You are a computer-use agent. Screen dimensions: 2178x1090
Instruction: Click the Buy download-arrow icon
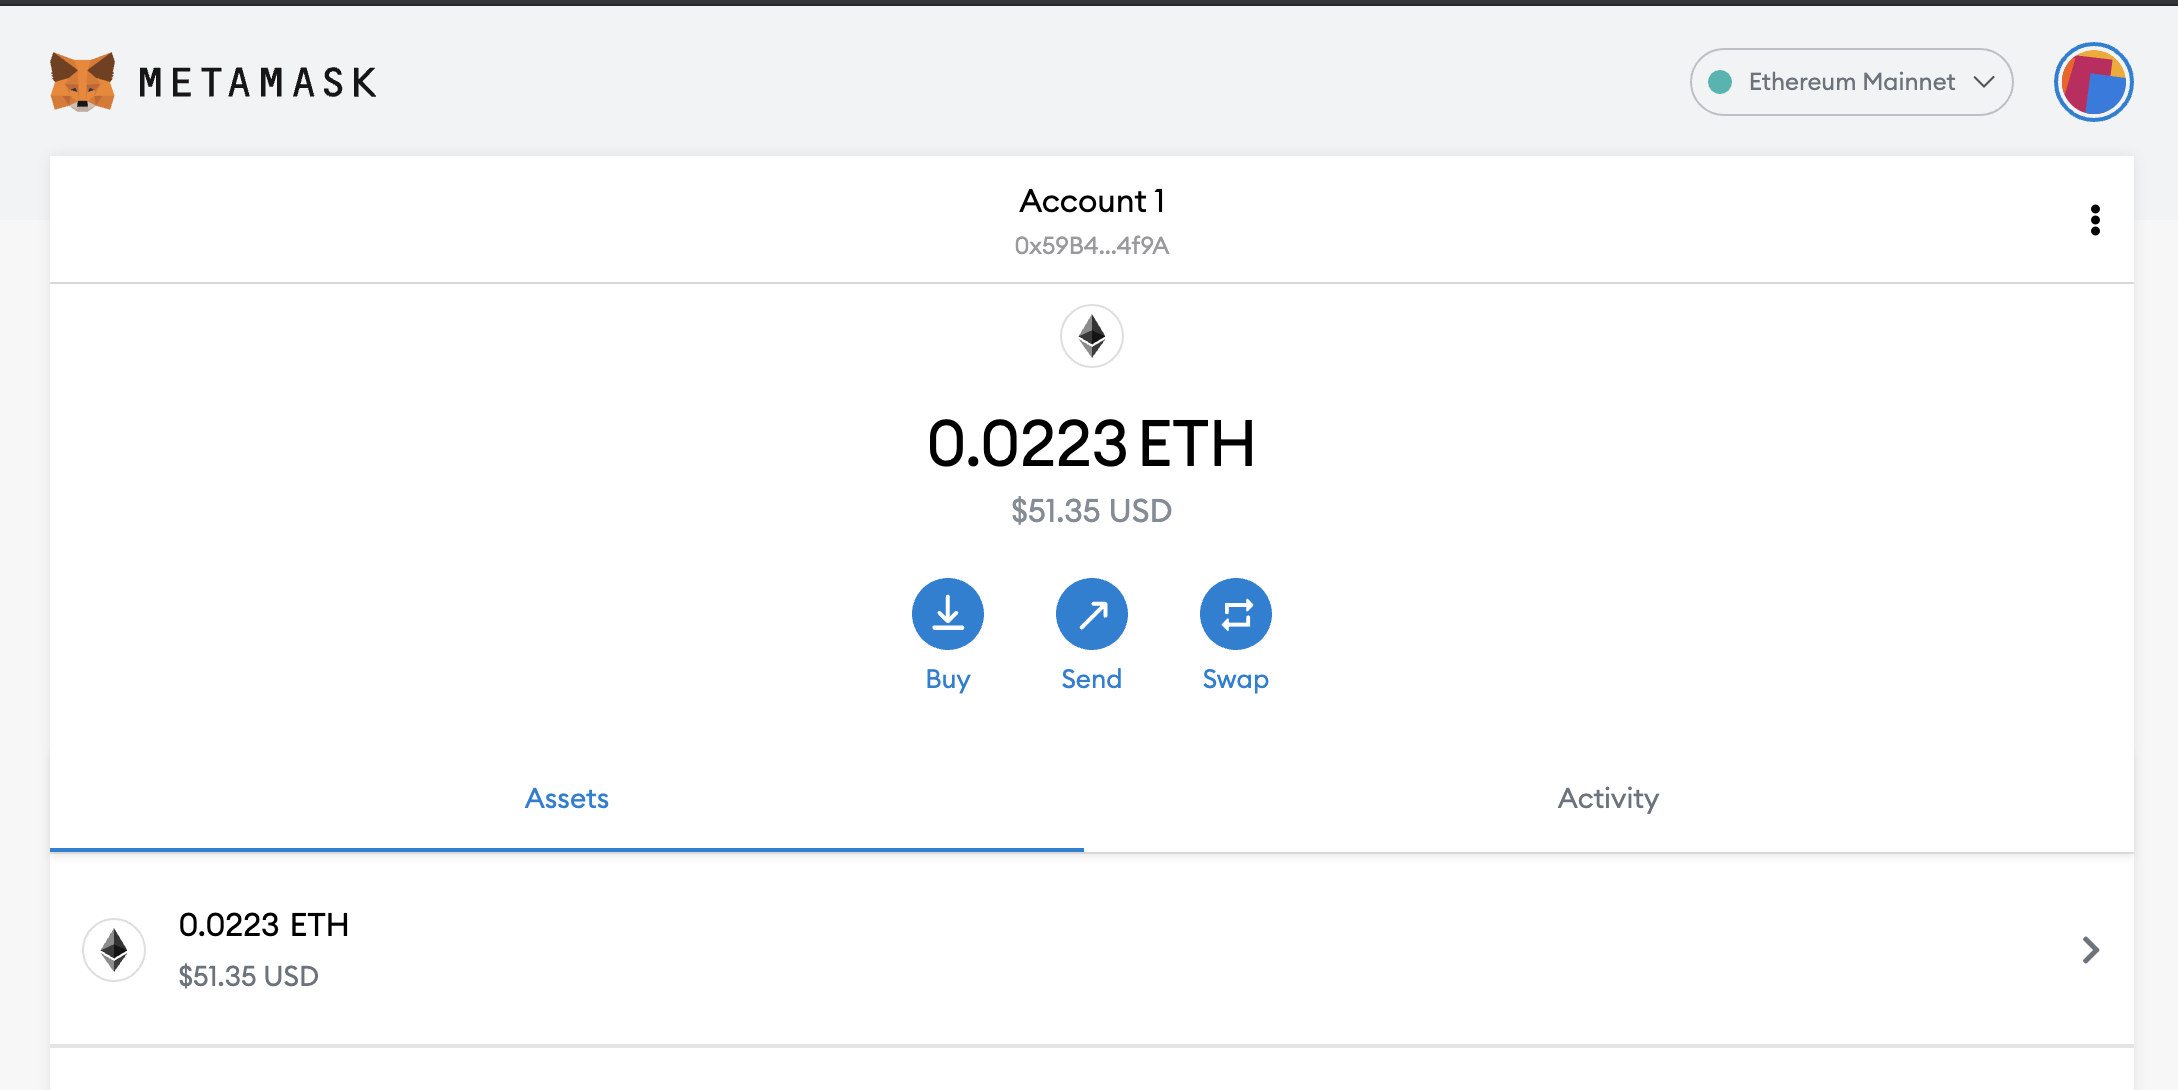tap(947, 614)
